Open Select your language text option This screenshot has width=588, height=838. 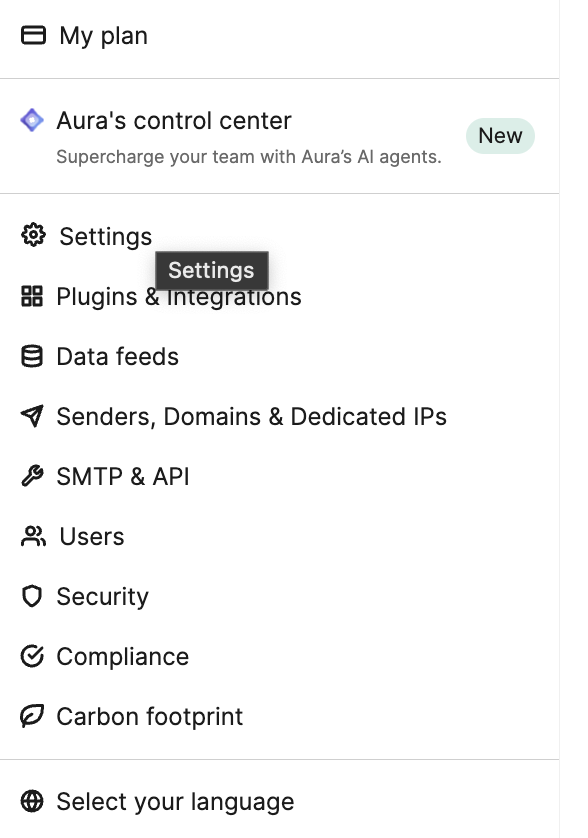click(175, 802)
